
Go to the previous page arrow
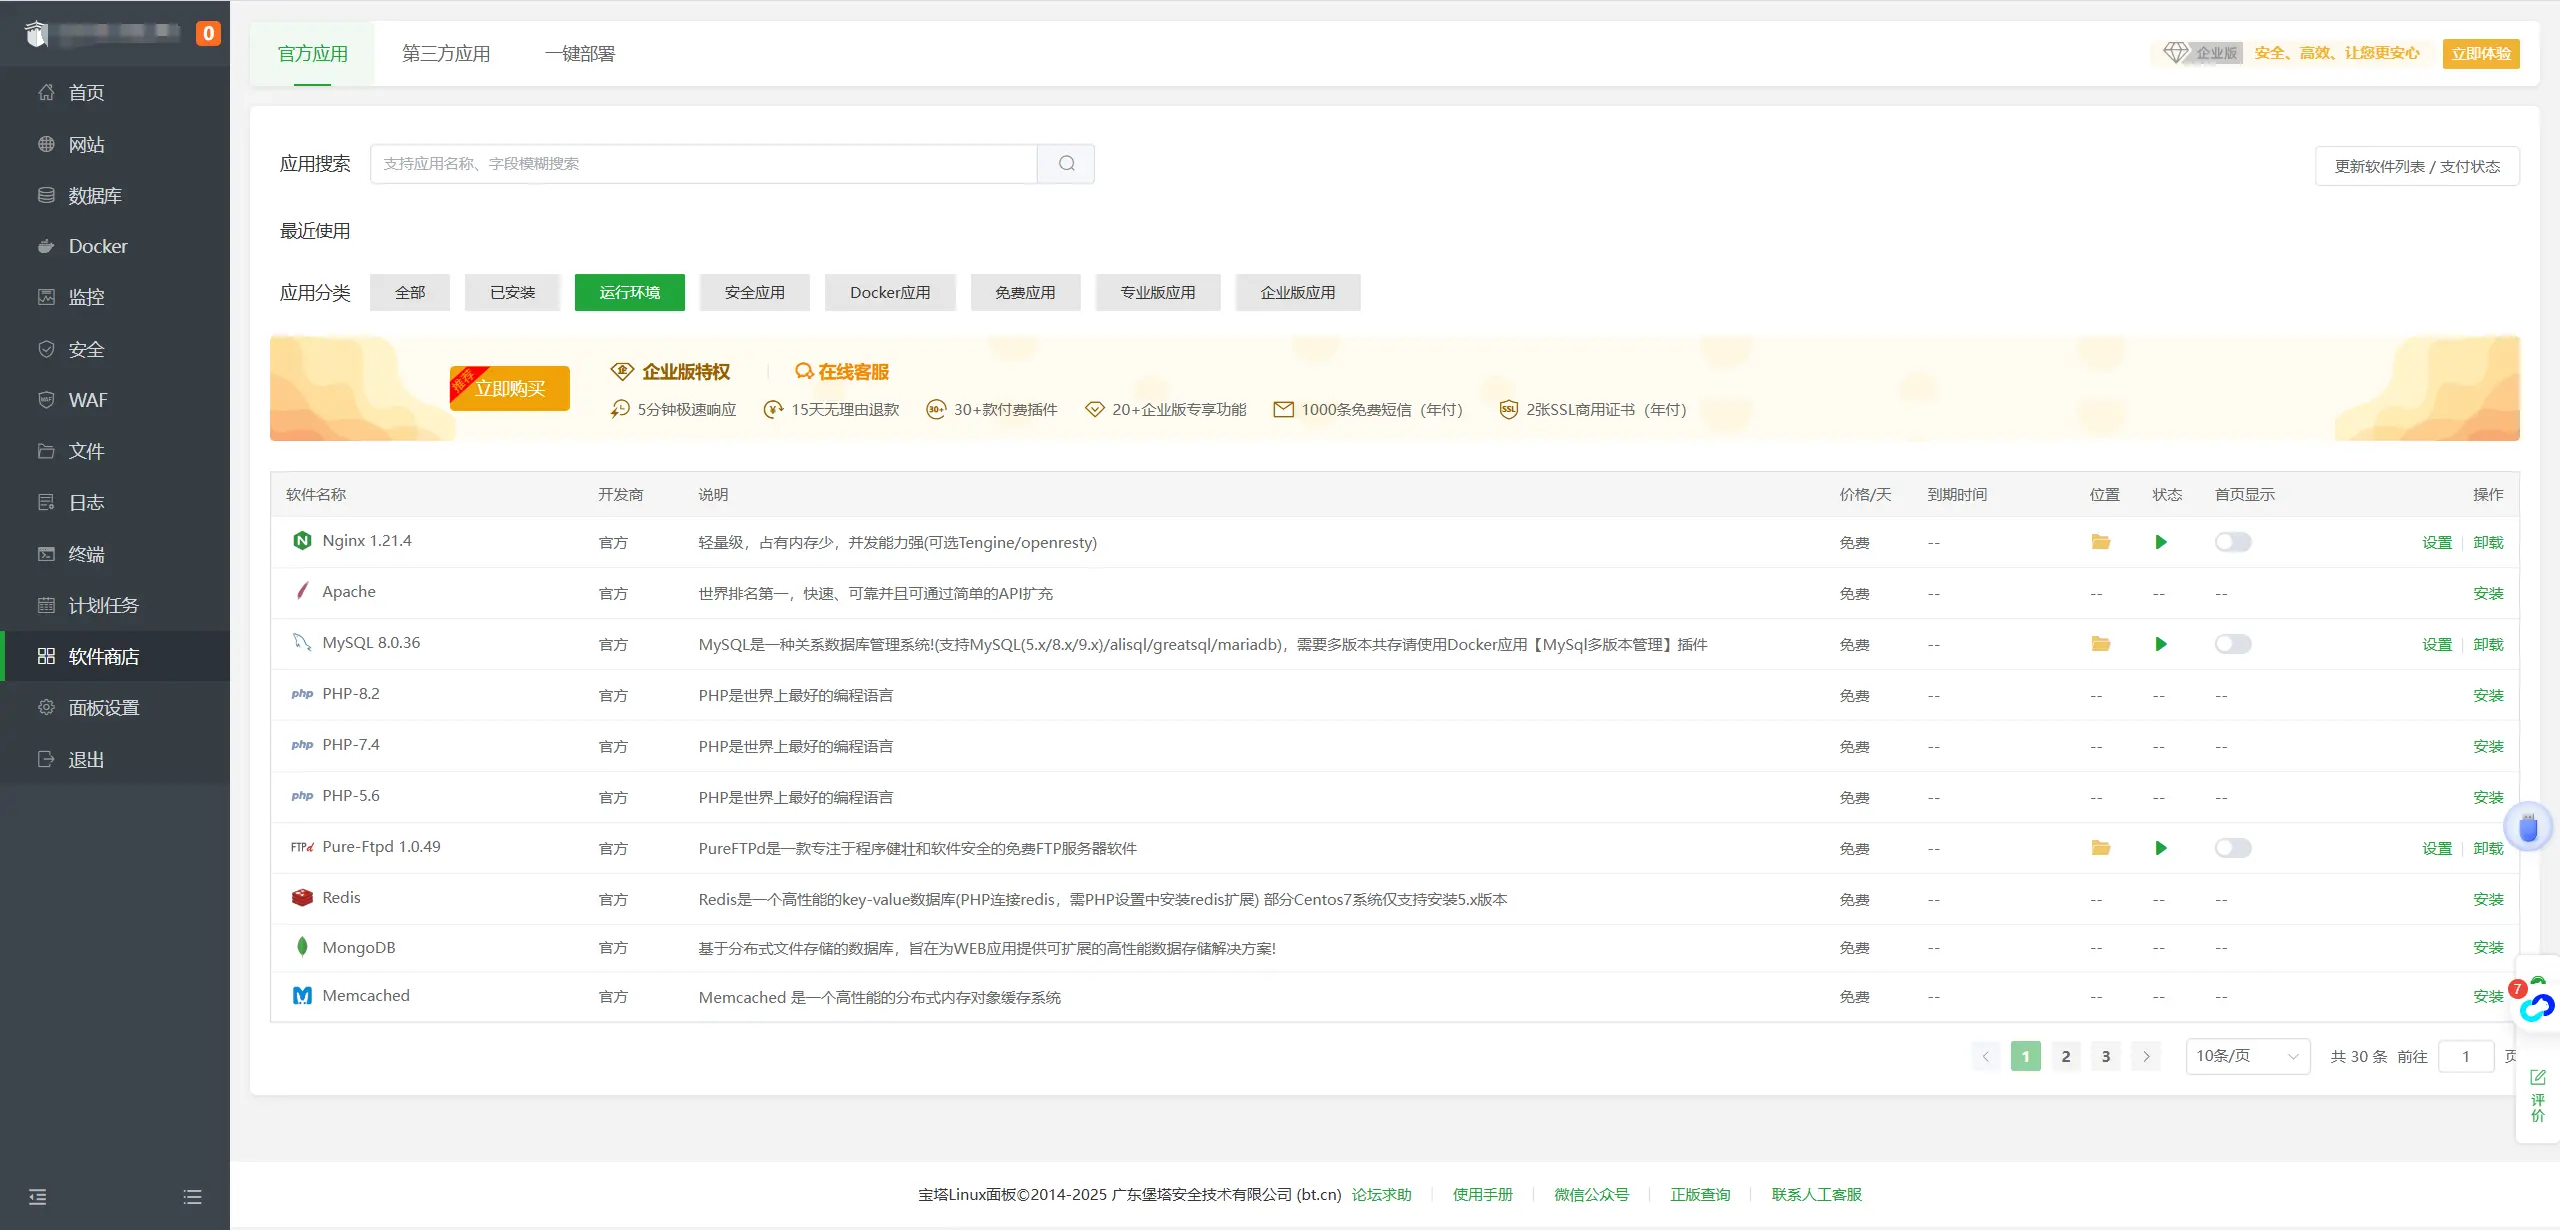click(x=1986, y=1056)
